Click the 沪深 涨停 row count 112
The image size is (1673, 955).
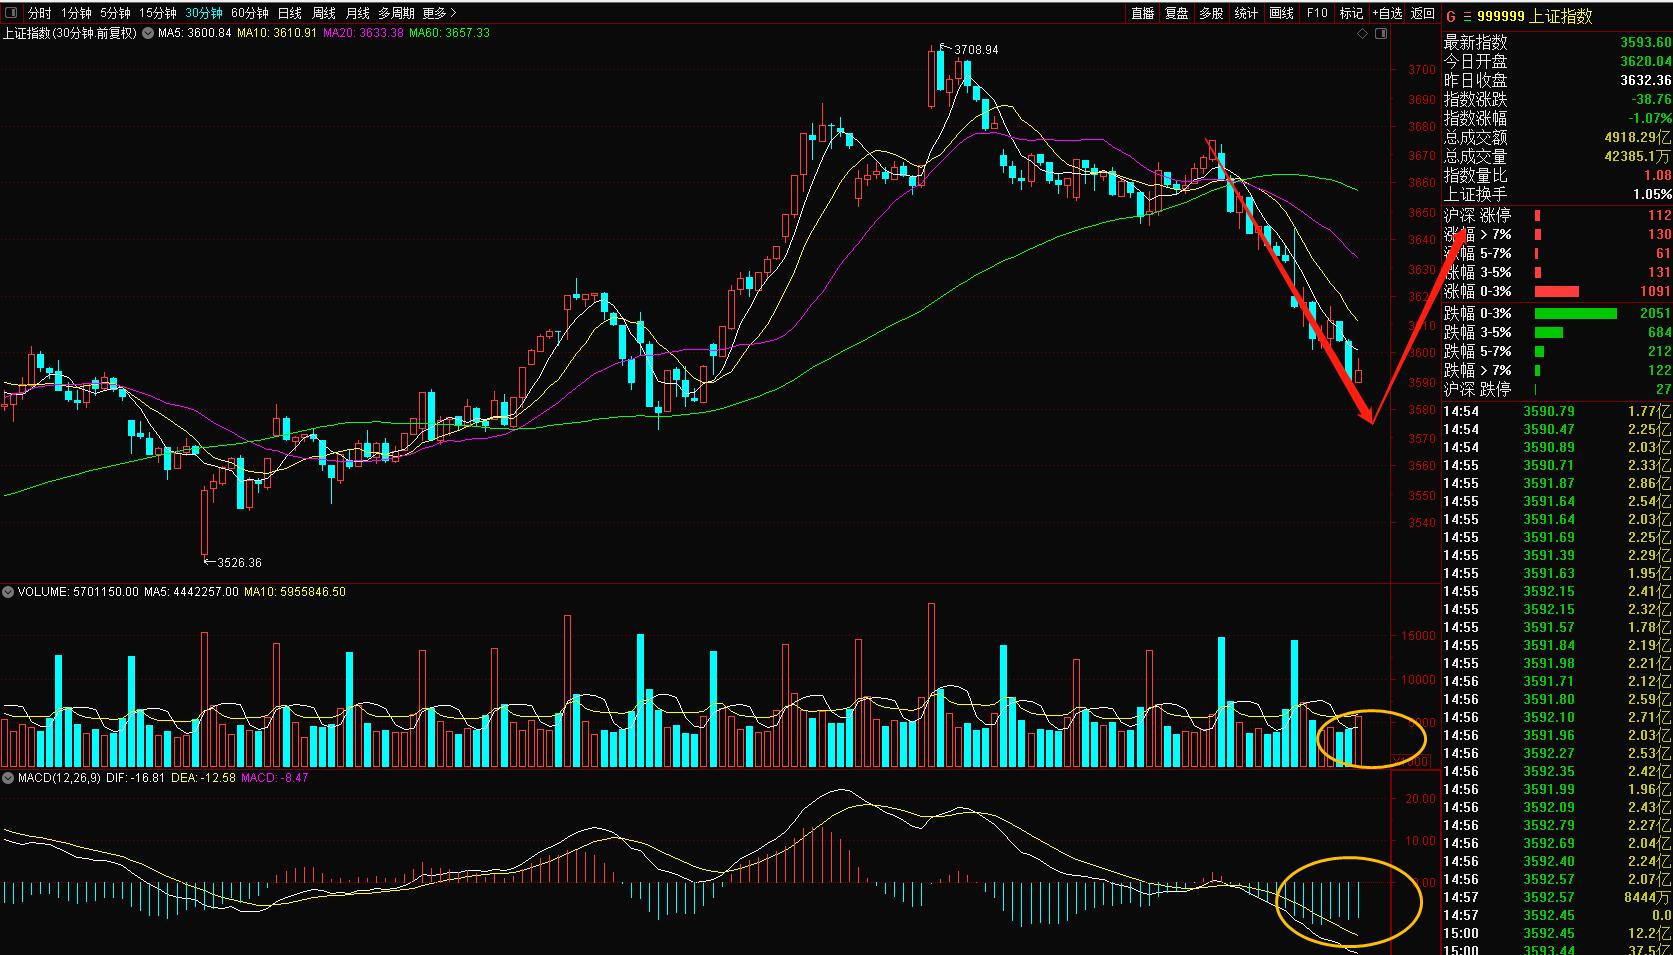[x=1659, y=215]
